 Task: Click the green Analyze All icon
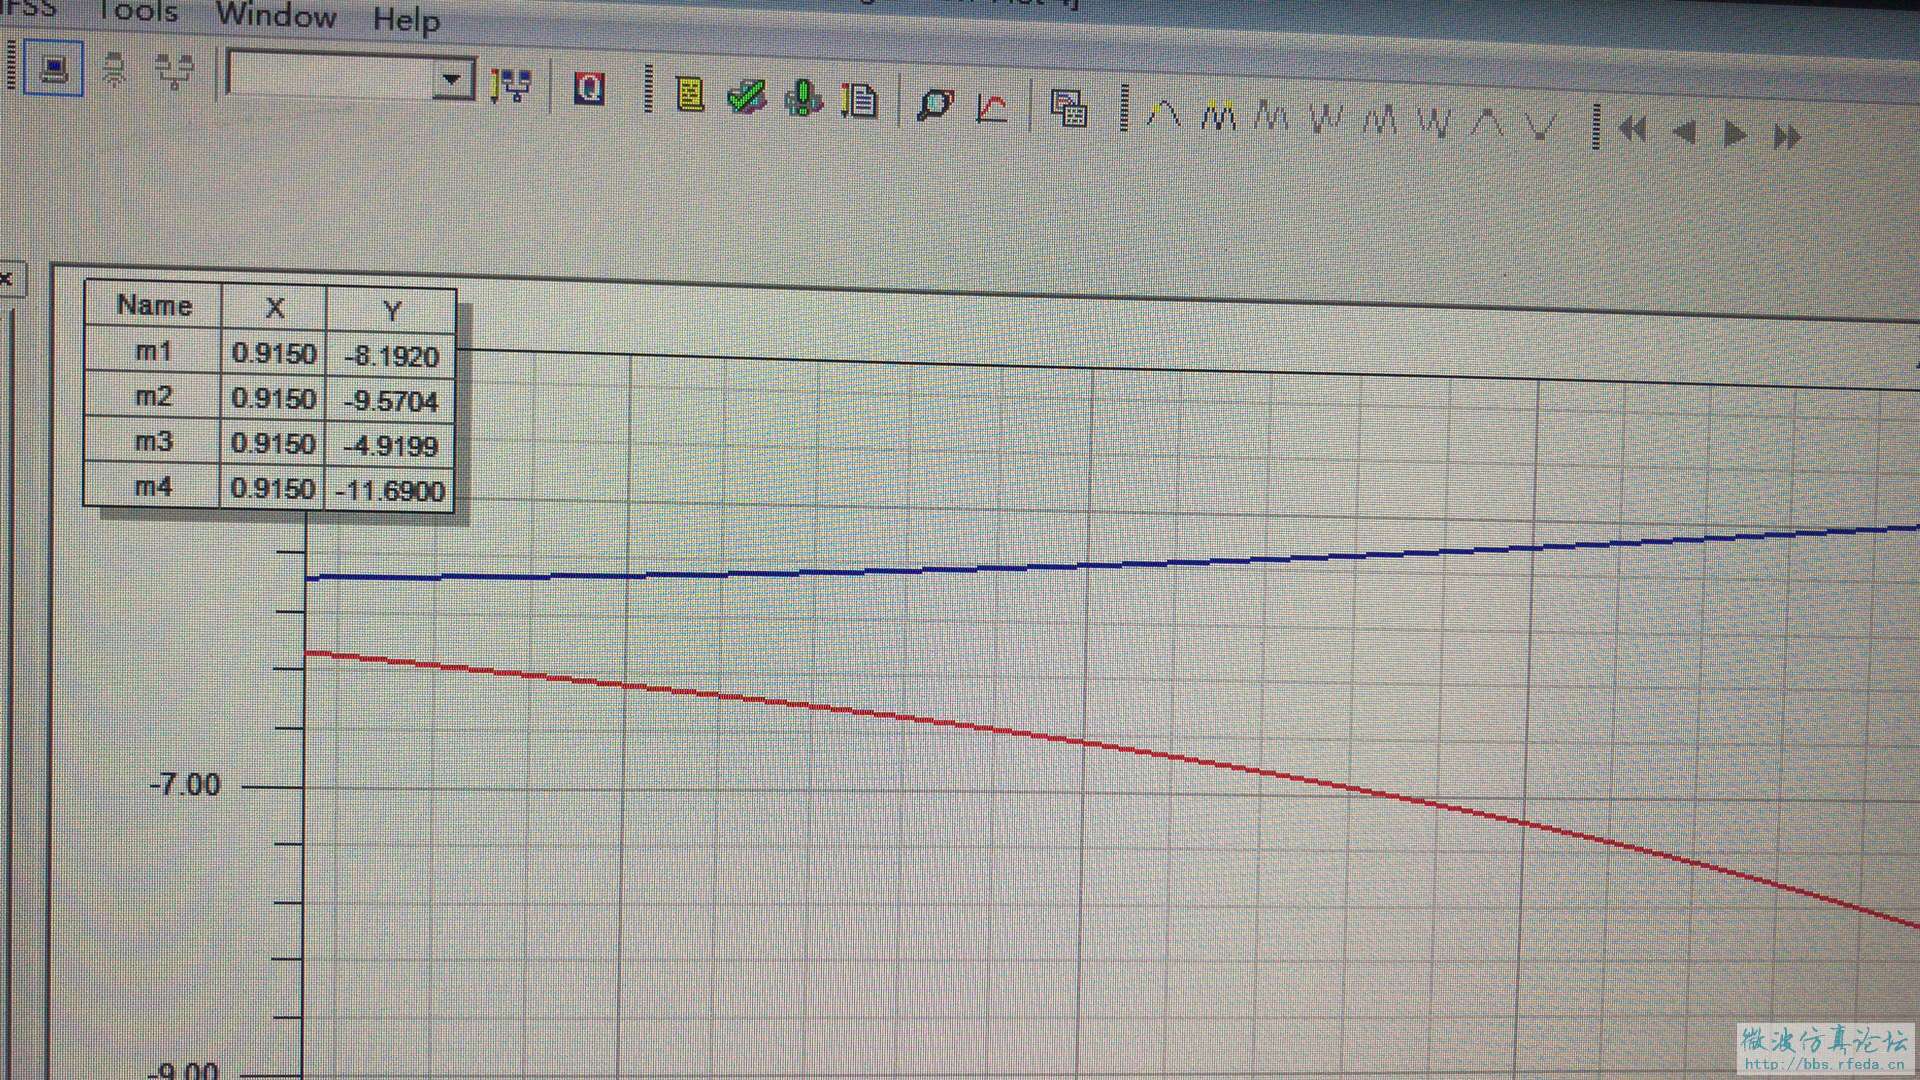[803, 99]
